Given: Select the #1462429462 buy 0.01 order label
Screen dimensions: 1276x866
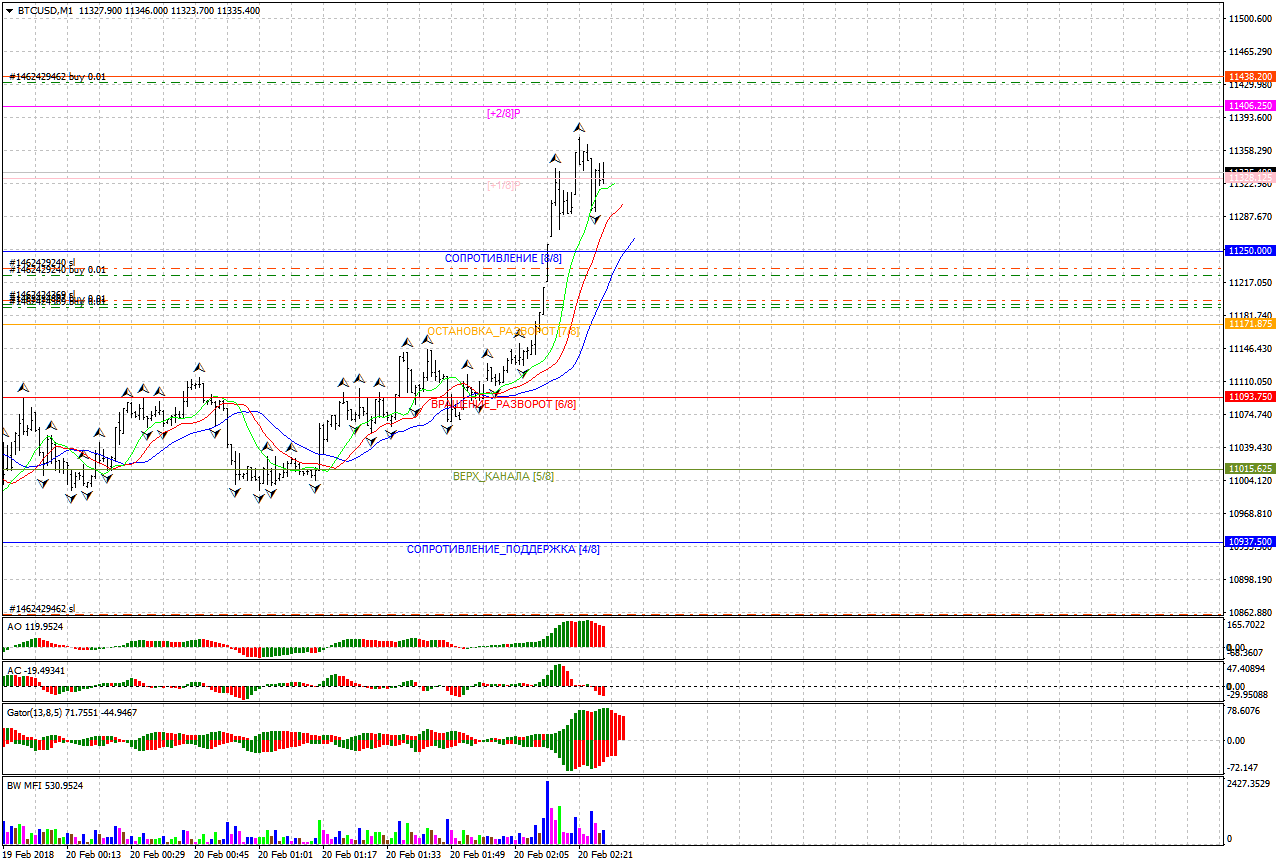Looking at the screenshot, I should [x=57, y=76].
